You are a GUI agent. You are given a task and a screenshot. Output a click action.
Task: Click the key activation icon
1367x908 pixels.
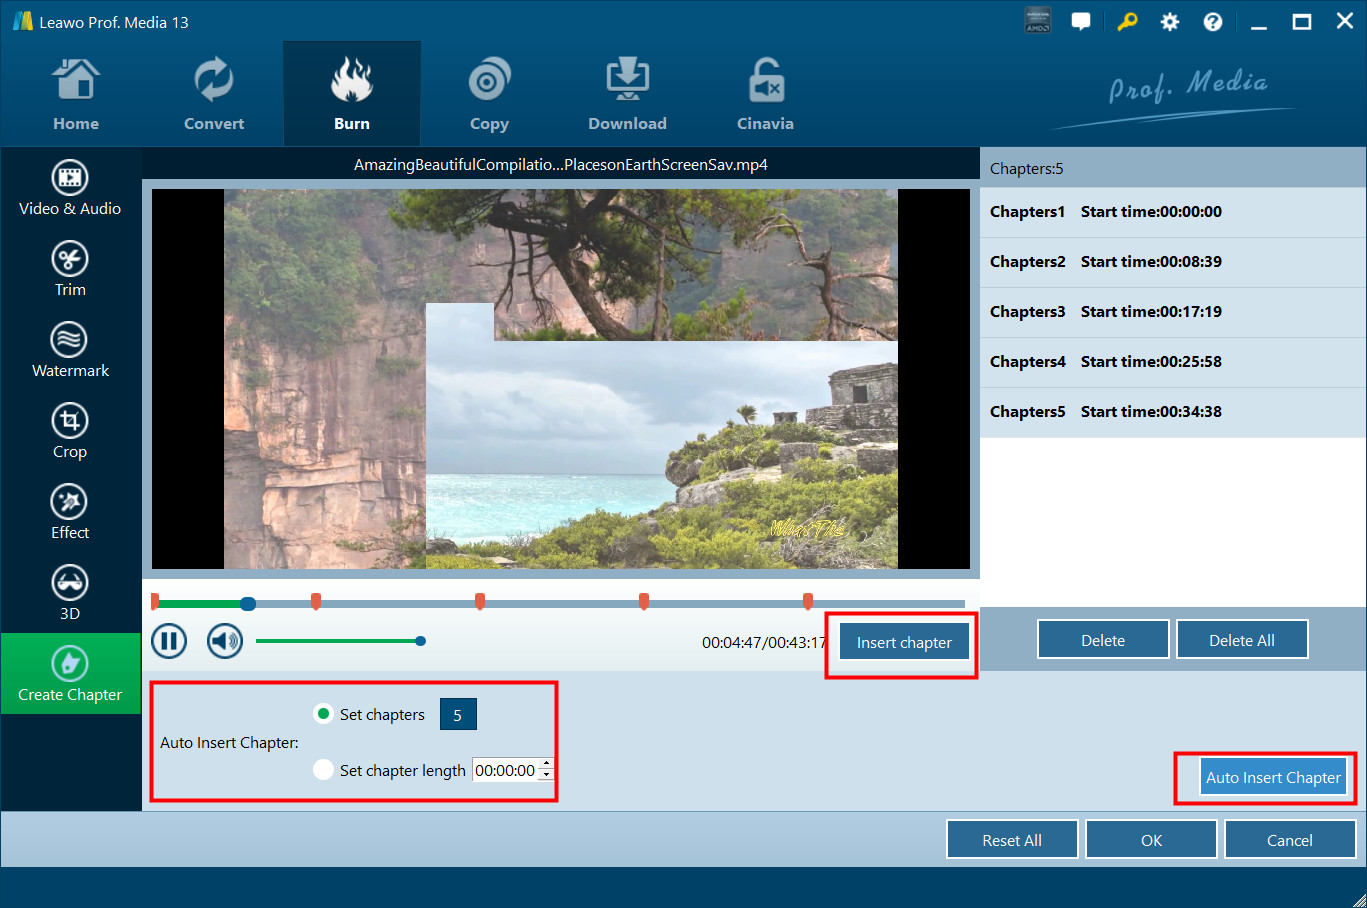pos(1127,21)
